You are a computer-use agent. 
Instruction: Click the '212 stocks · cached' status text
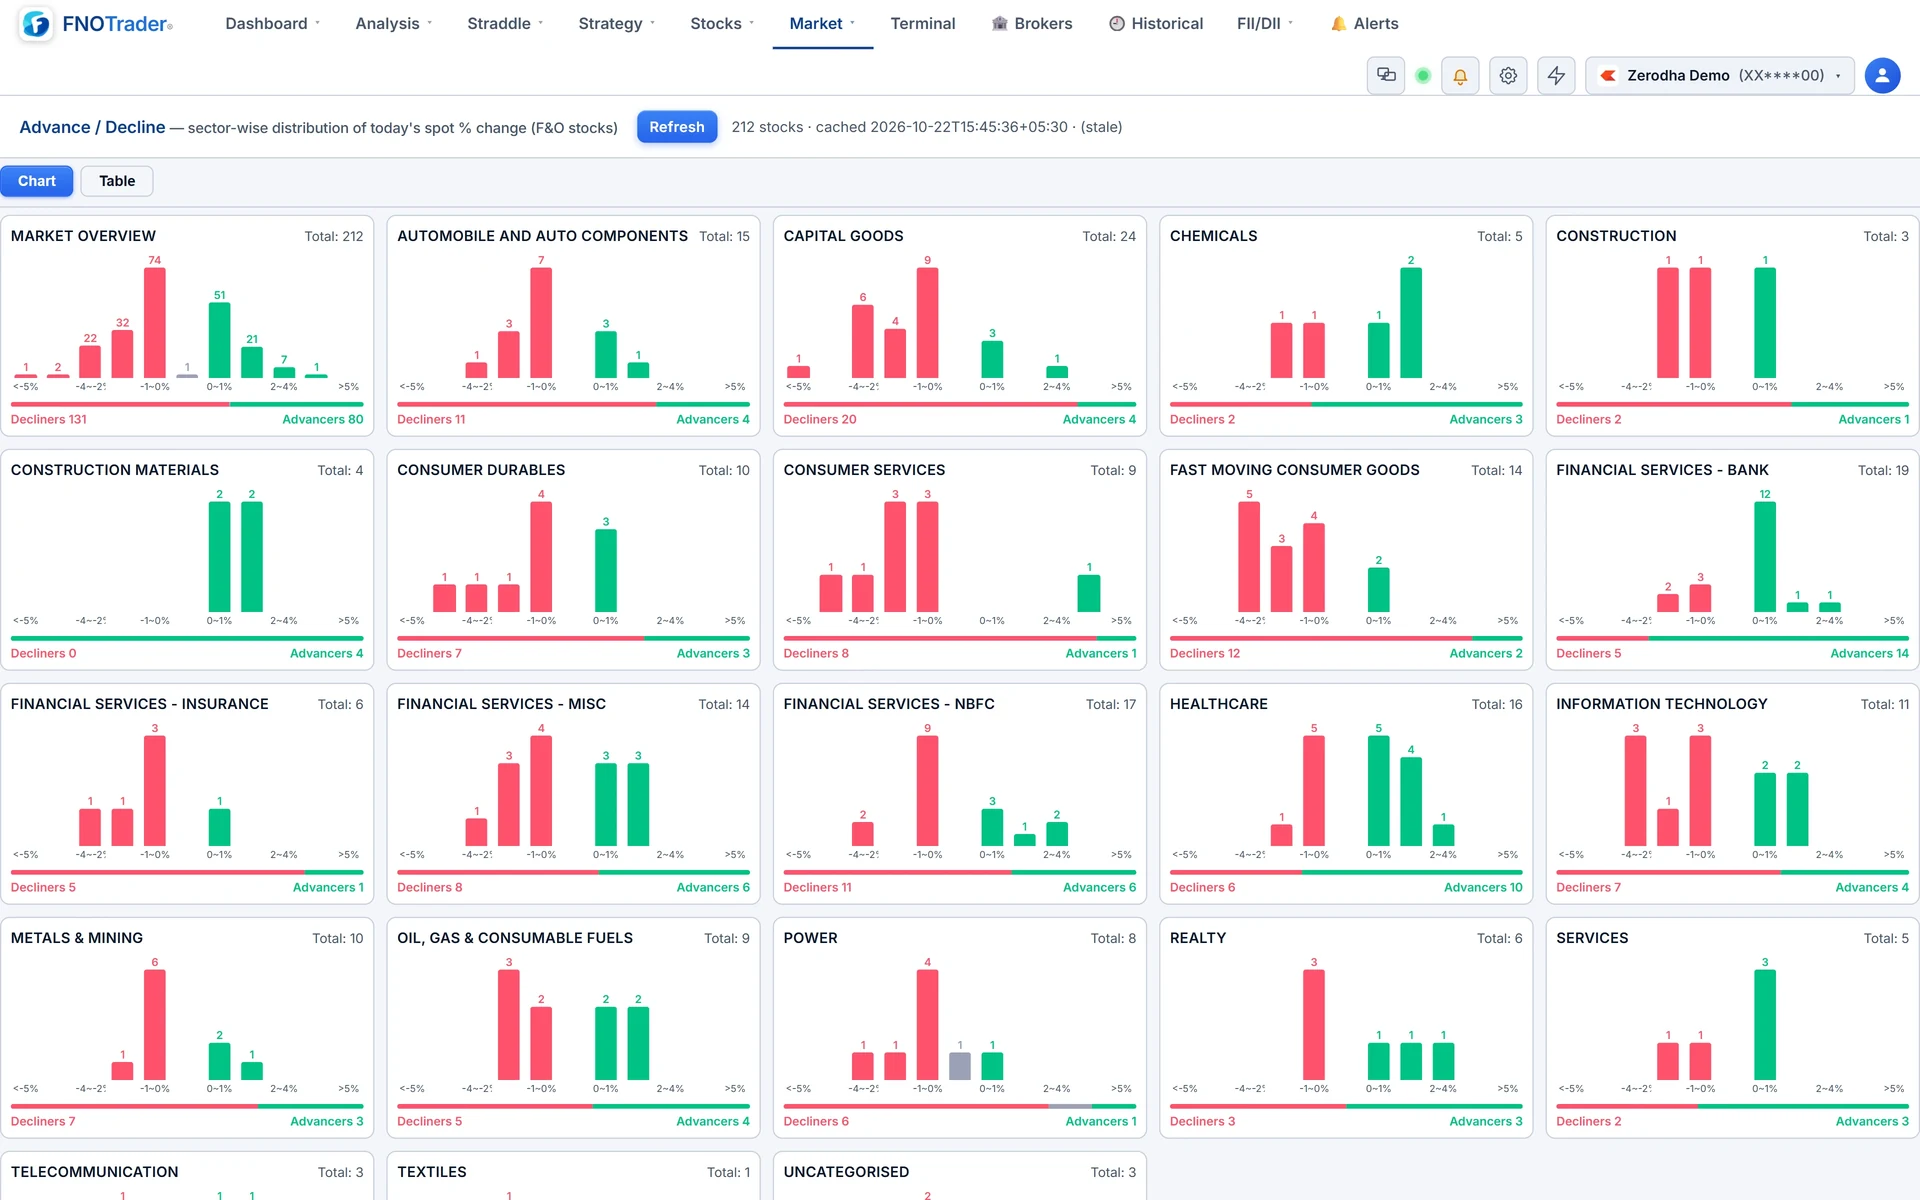tap(927, 127)
